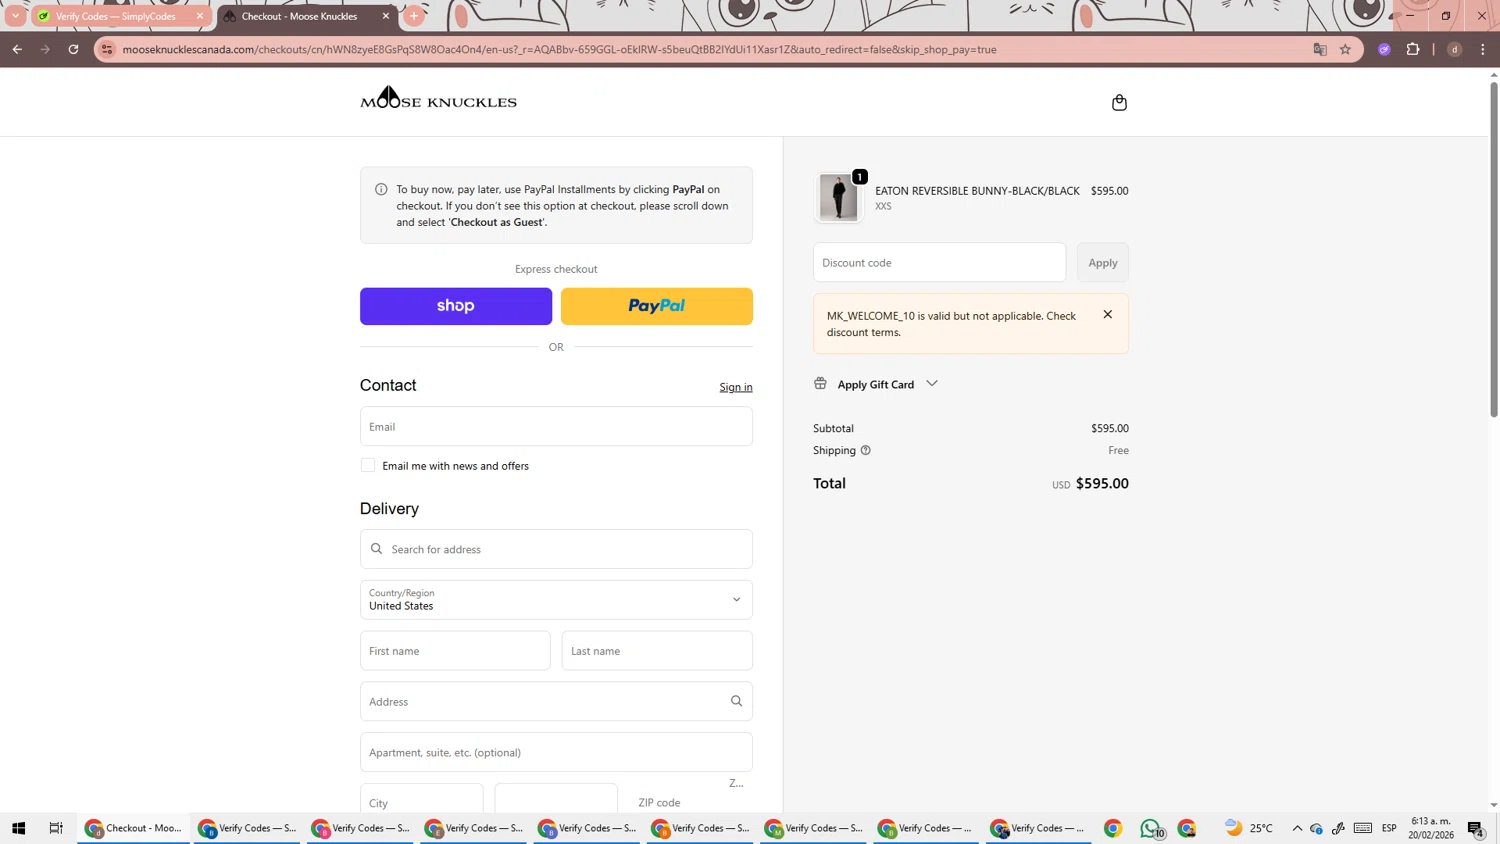Viewport: 1500px width, 844px height.
Task: Click the Google Translate icon
Action: [1320, 49]
